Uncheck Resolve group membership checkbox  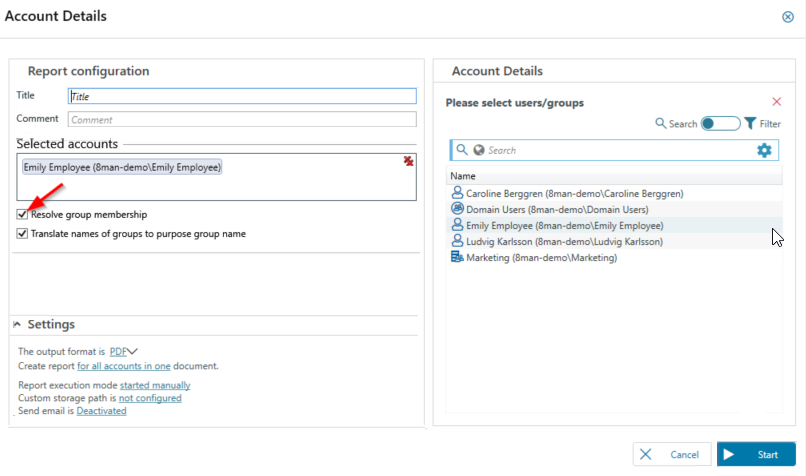pos(23,215)
